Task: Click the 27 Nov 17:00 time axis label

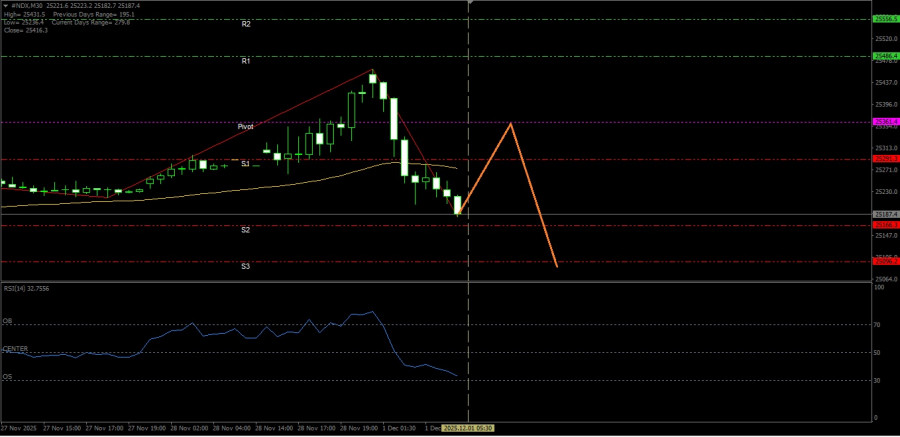Action: (106, 428)
